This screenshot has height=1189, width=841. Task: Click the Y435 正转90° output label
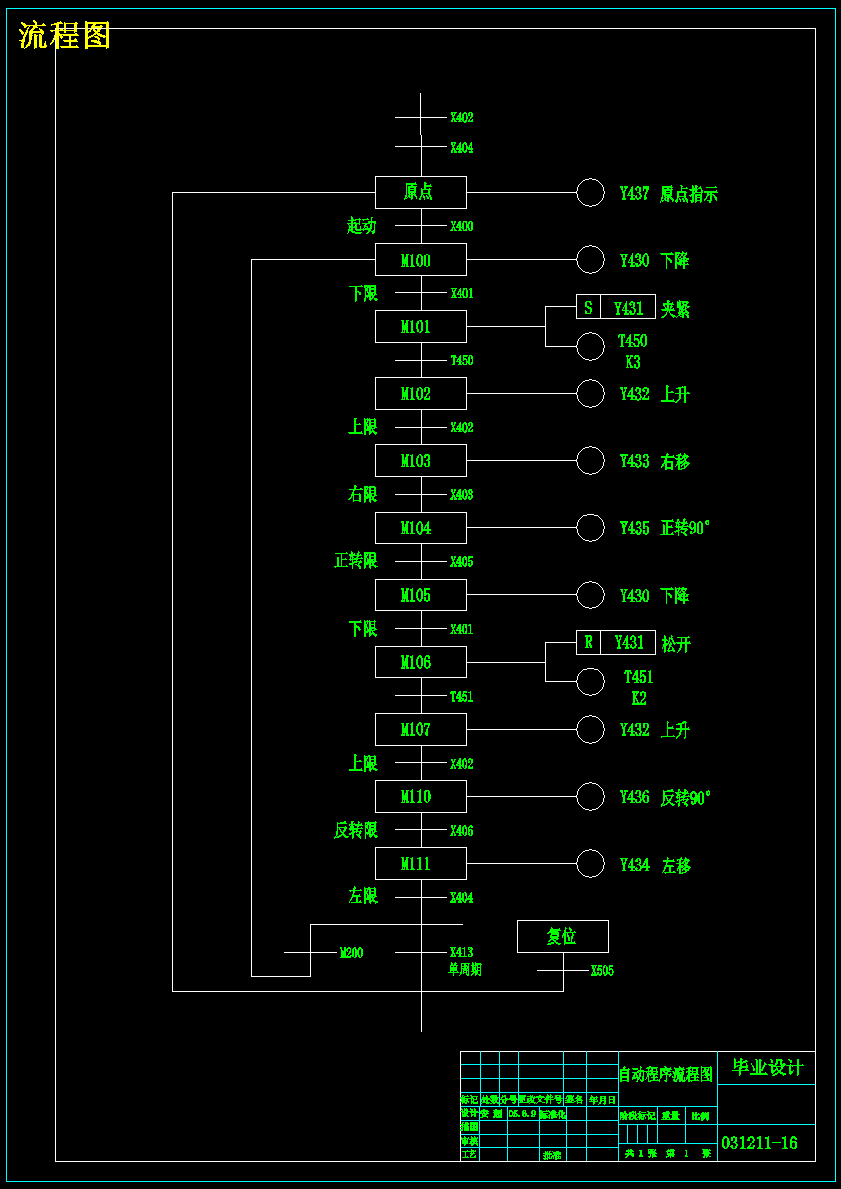665,529
